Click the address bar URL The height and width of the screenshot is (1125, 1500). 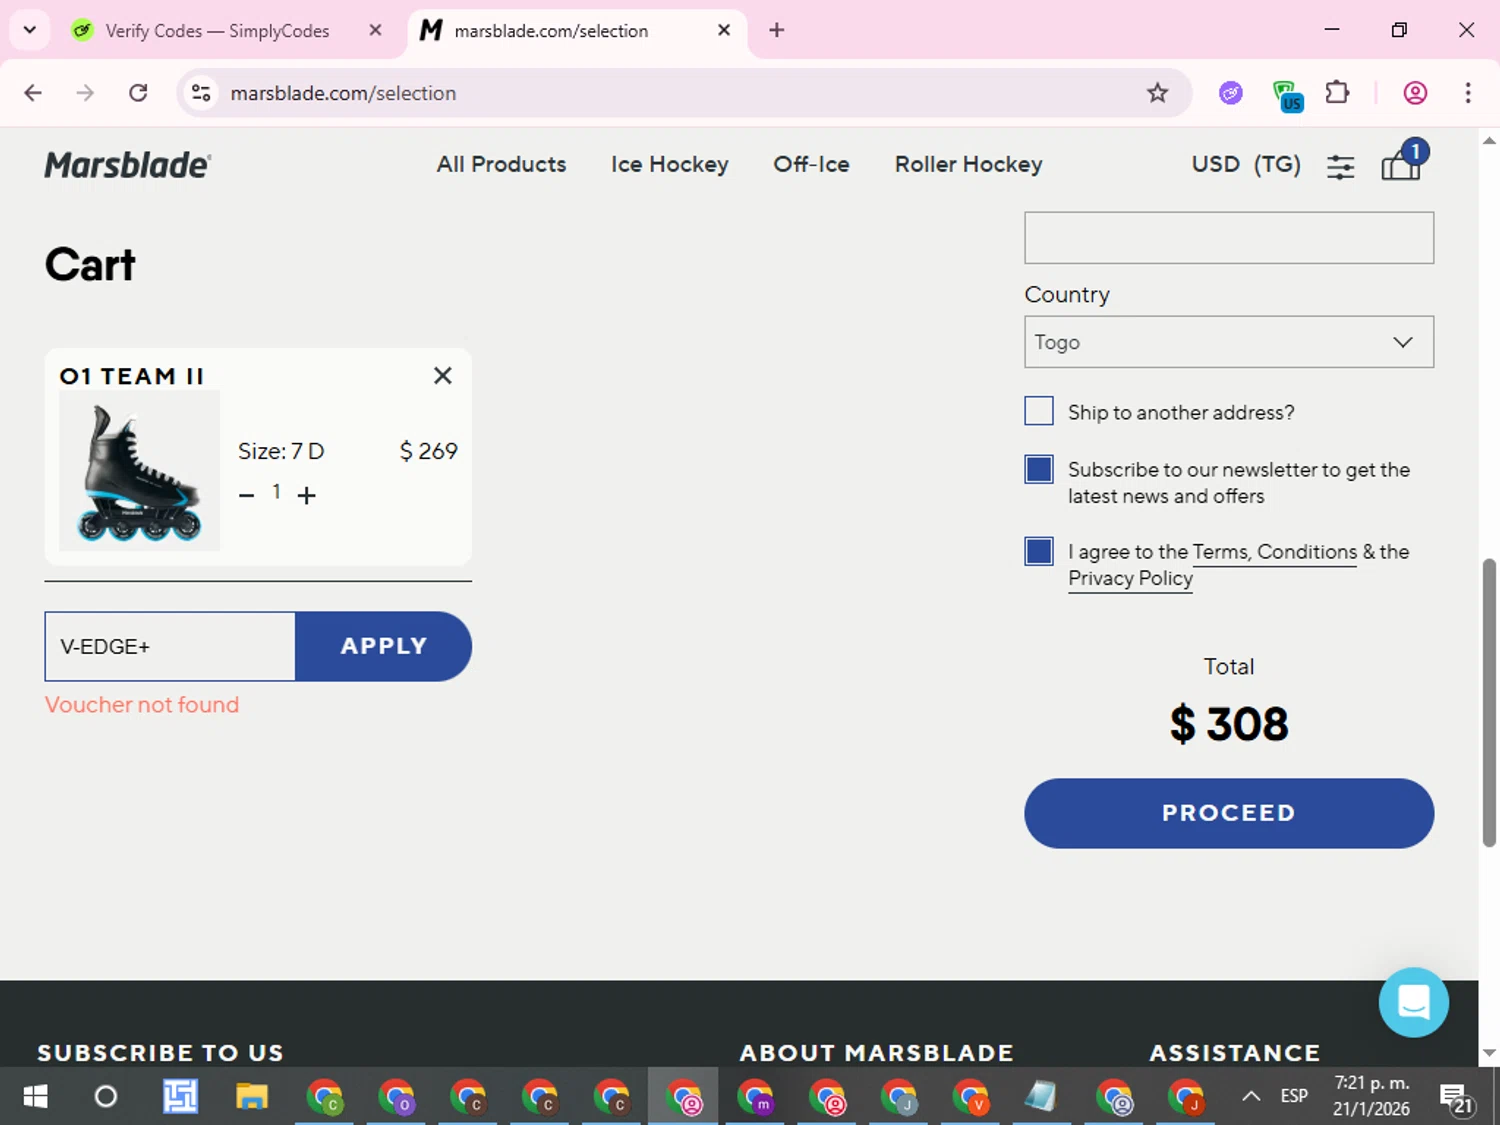[343, 93]
